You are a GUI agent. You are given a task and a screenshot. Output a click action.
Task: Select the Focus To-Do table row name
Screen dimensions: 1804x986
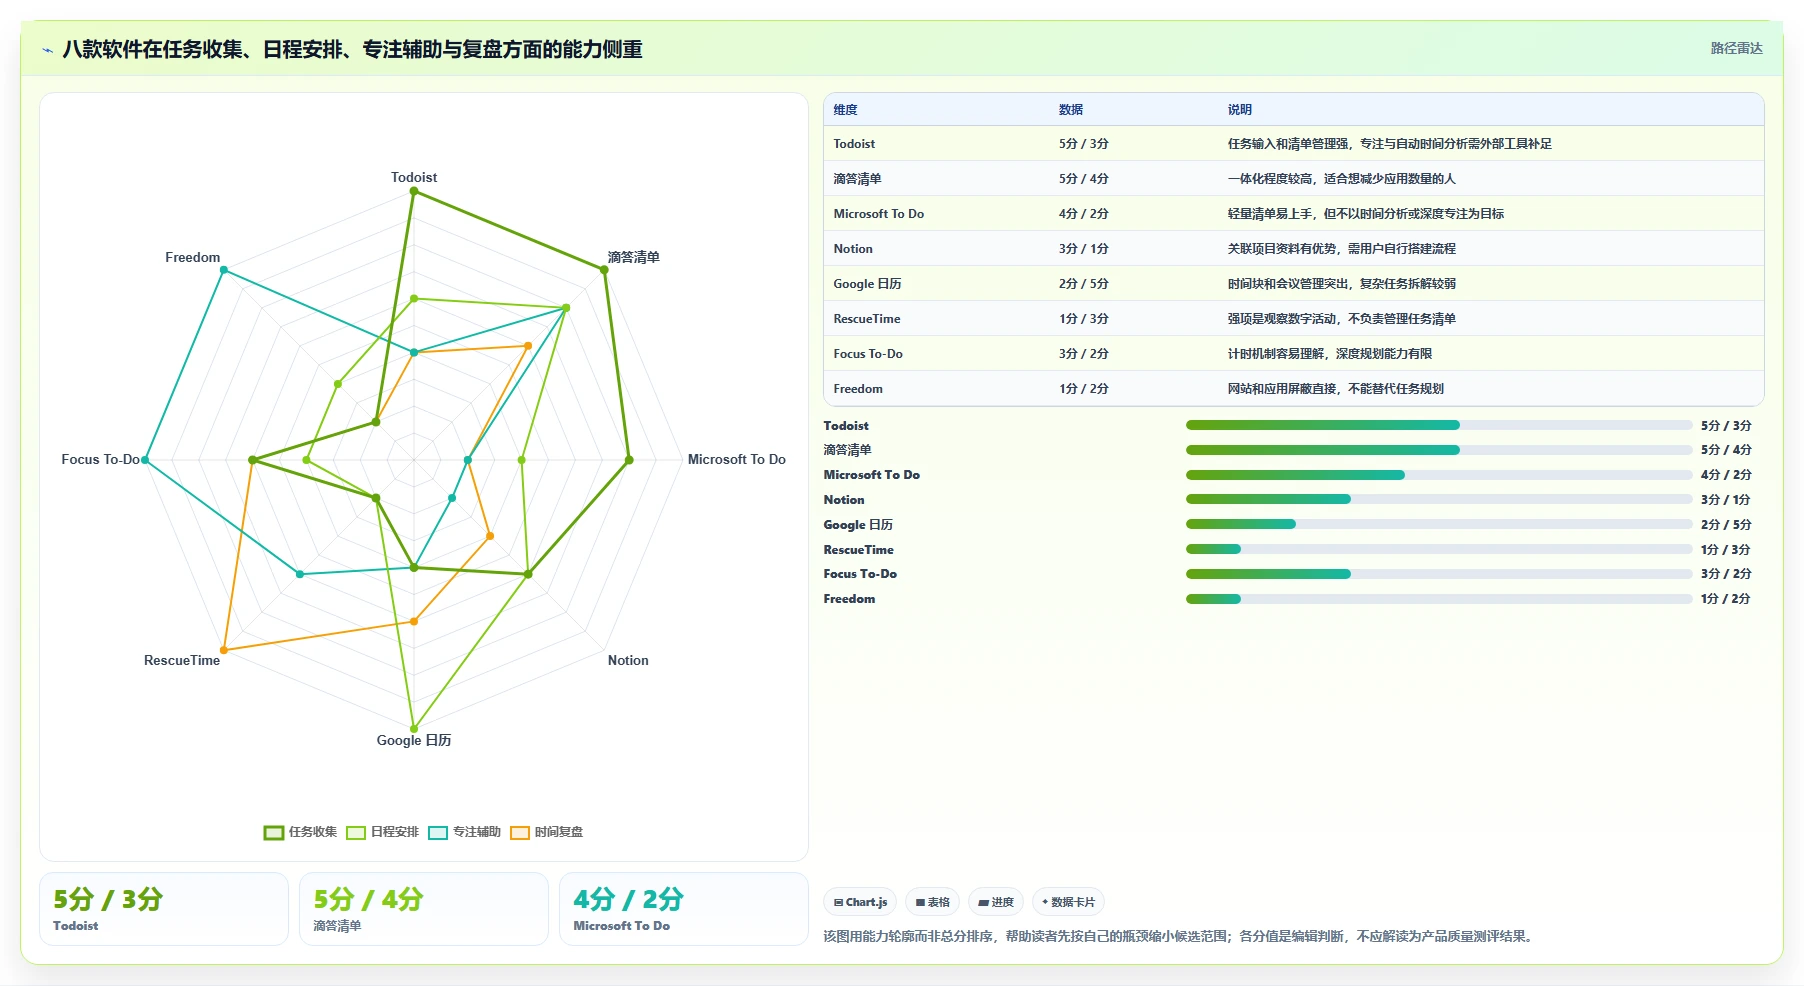click(x=868, y=354)
